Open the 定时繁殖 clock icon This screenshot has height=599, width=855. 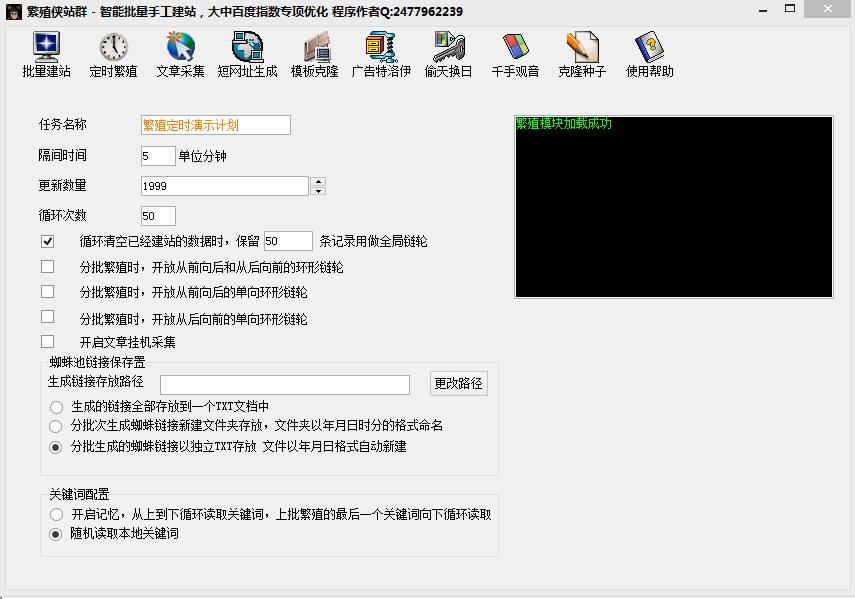point(113,55)
